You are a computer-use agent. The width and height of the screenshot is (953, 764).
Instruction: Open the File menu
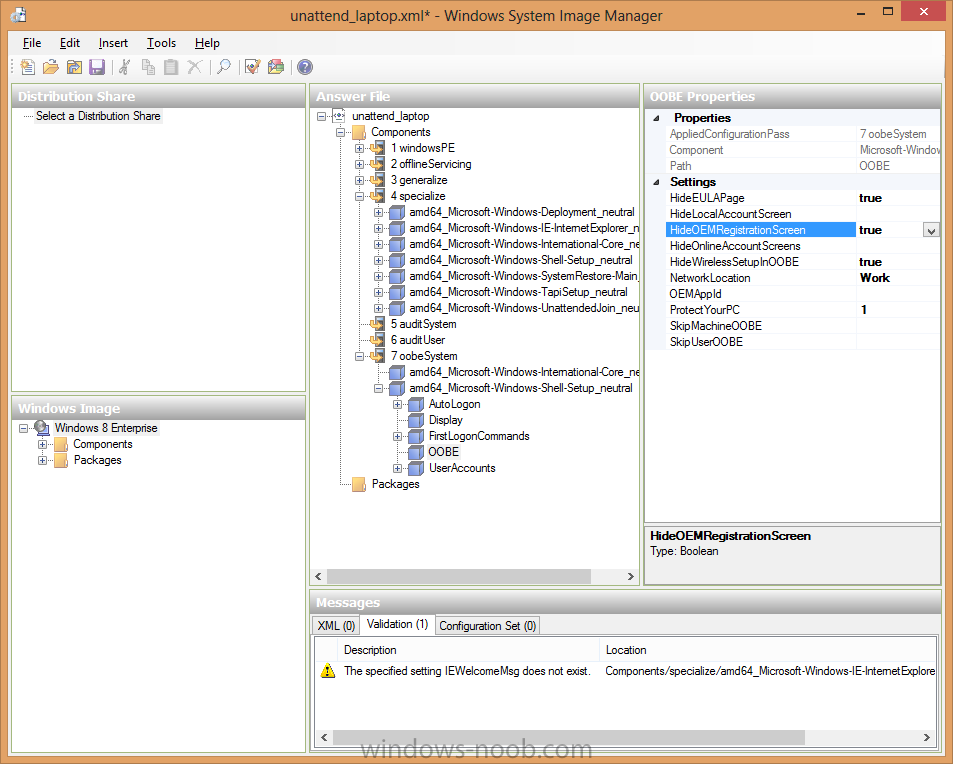(32, 43)
